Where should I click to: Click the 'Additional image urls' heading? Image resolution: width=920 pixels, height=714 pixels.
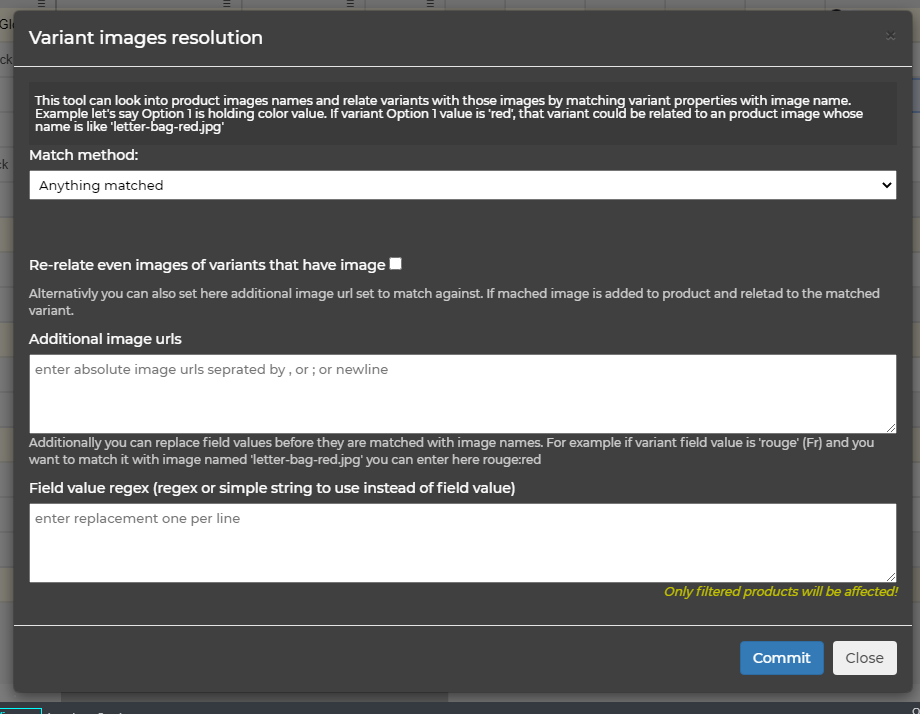[105, 339]
